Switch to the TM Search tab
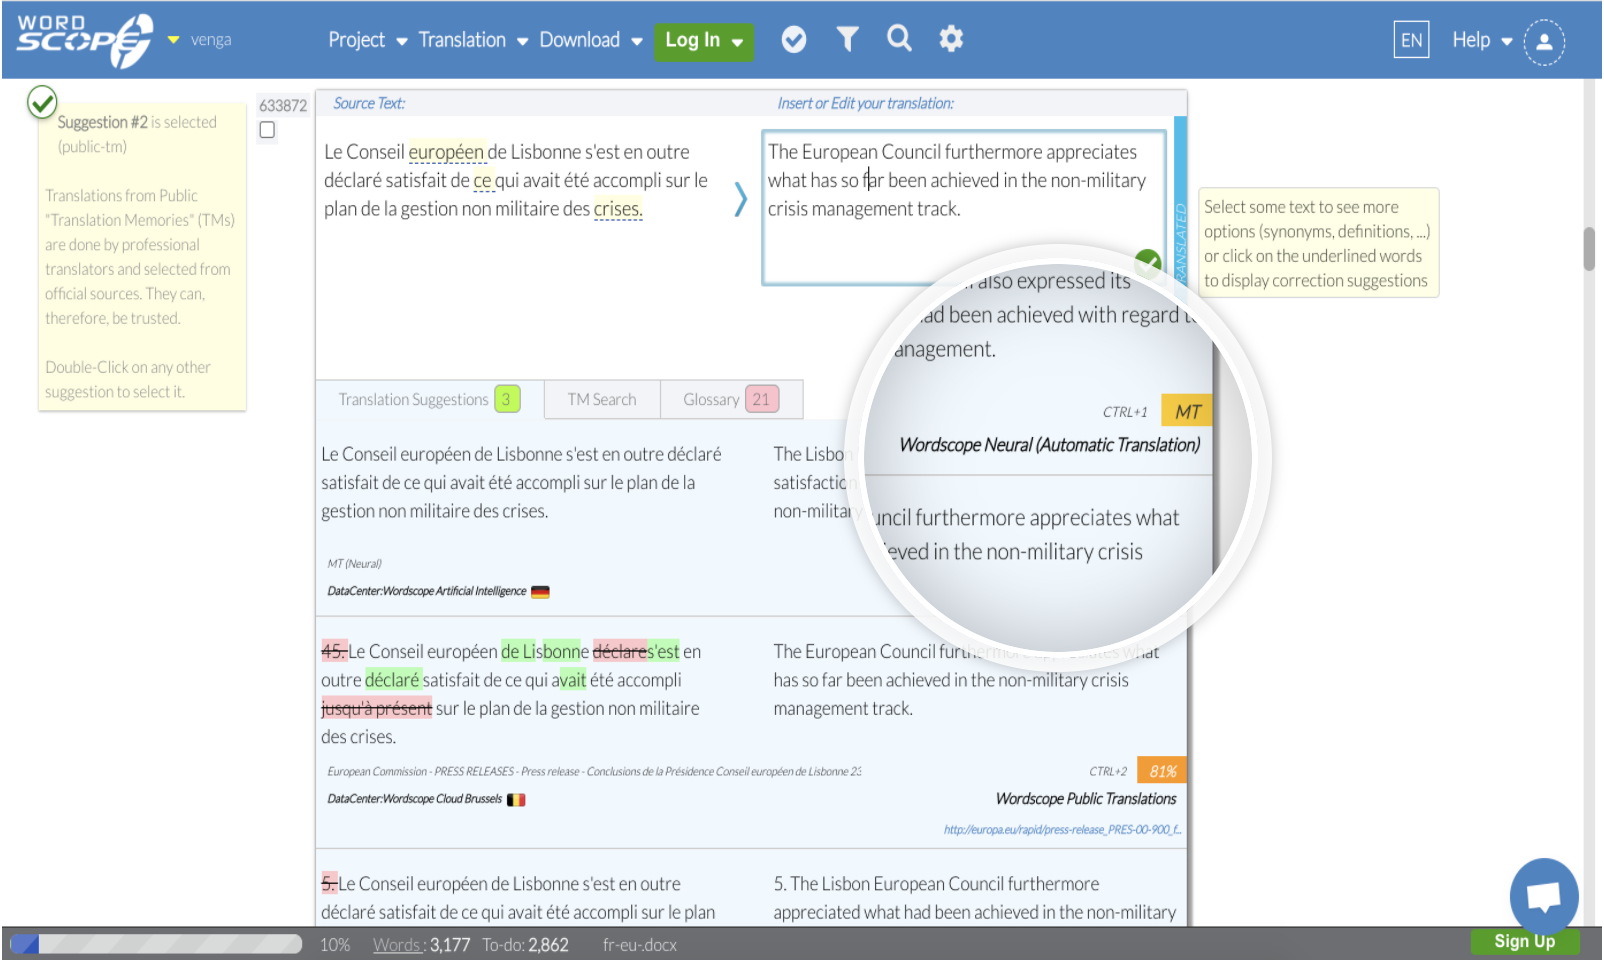This screenshot has height=964, width=1604. 601,399
